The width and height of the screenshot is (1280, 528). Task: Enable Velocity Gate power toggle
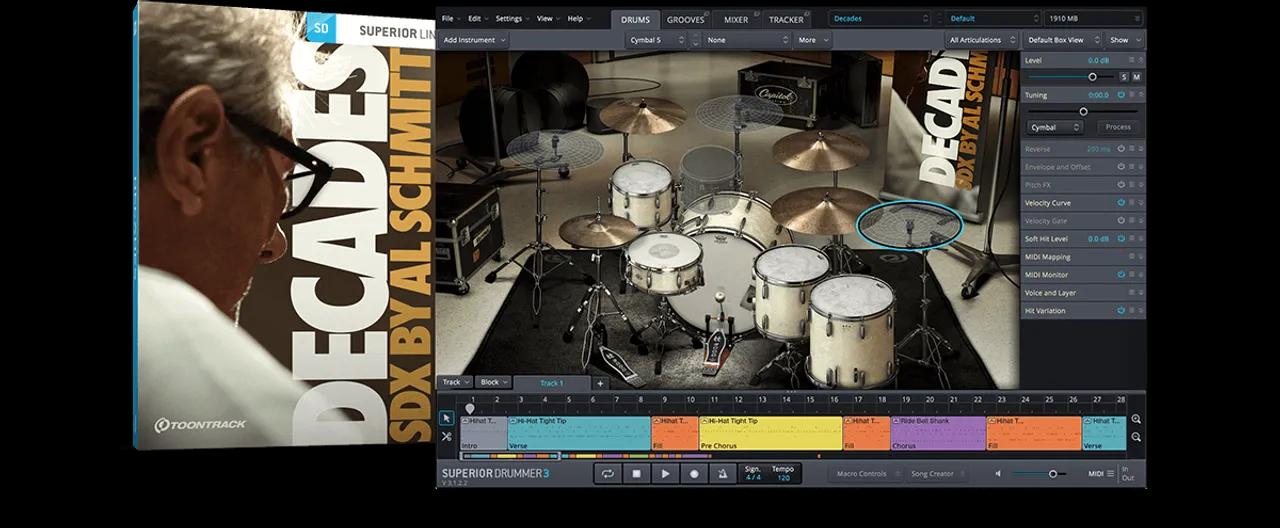(1121, 221)
